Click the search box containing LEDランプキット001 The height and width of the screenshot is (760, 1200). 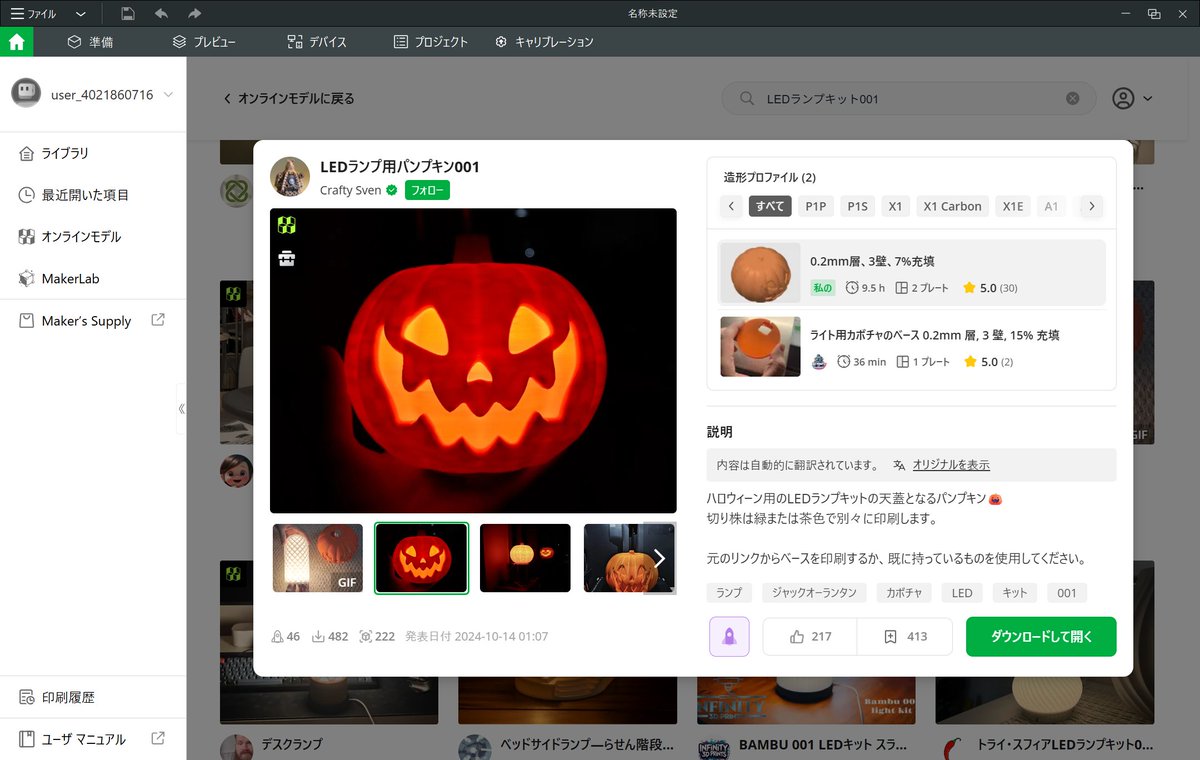click(x=909, y=98)
